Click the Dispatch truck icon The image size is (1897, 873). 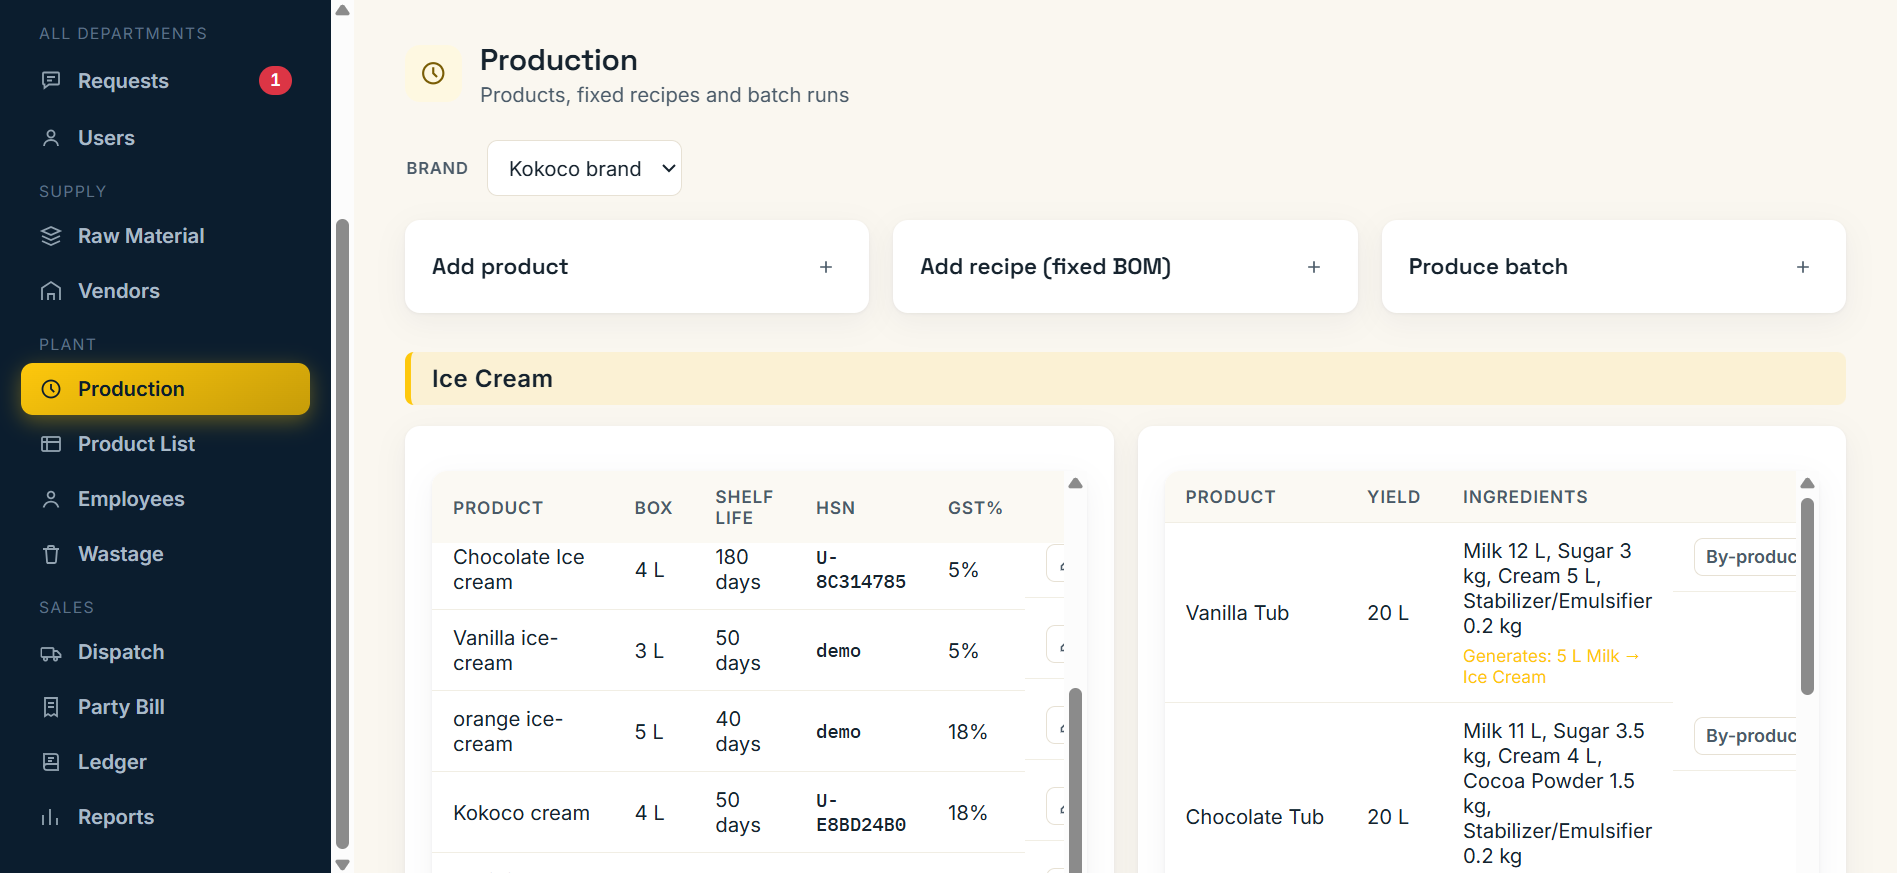pos(51,652)
